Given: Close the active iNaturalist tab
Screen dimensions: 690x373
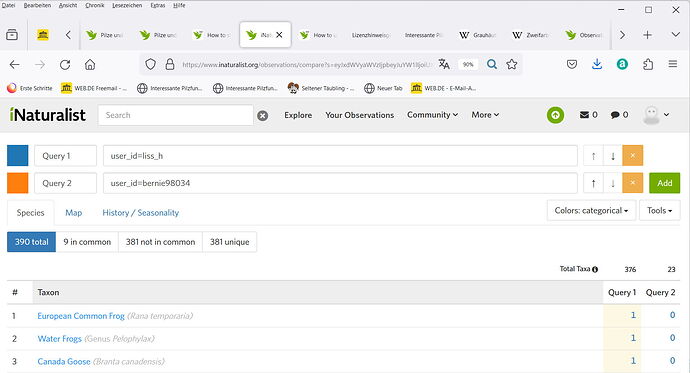Looking at the screenshot, I should [279, 35].
